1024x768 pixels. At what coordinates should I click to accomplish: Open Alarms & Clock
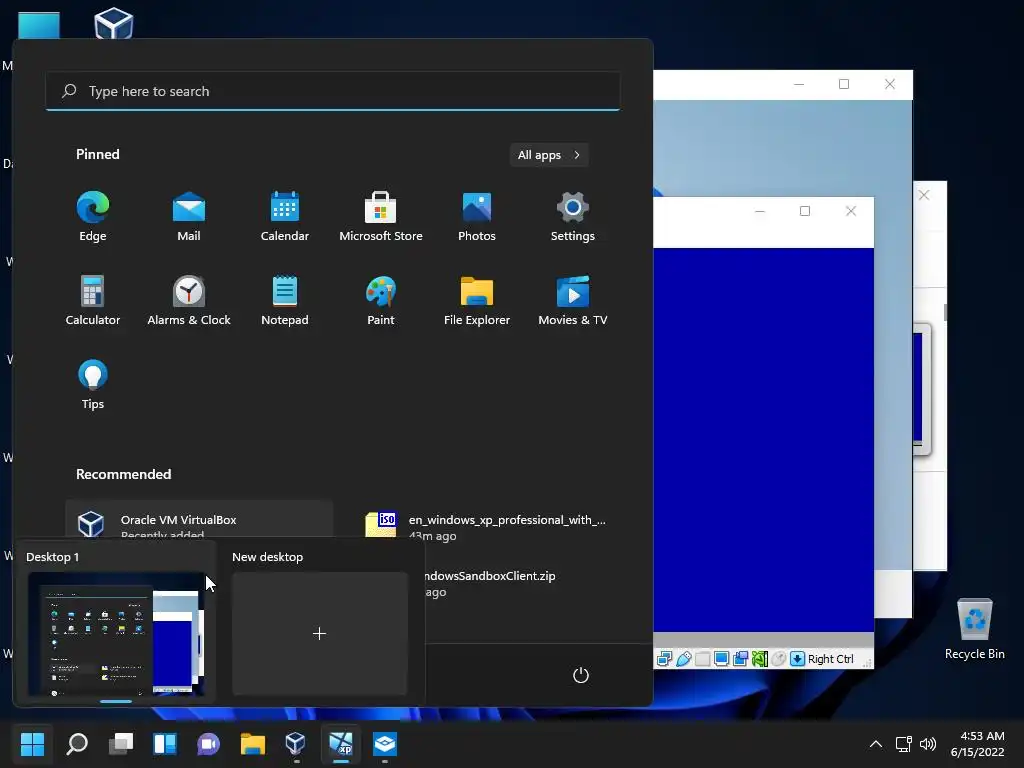point(189,300)
